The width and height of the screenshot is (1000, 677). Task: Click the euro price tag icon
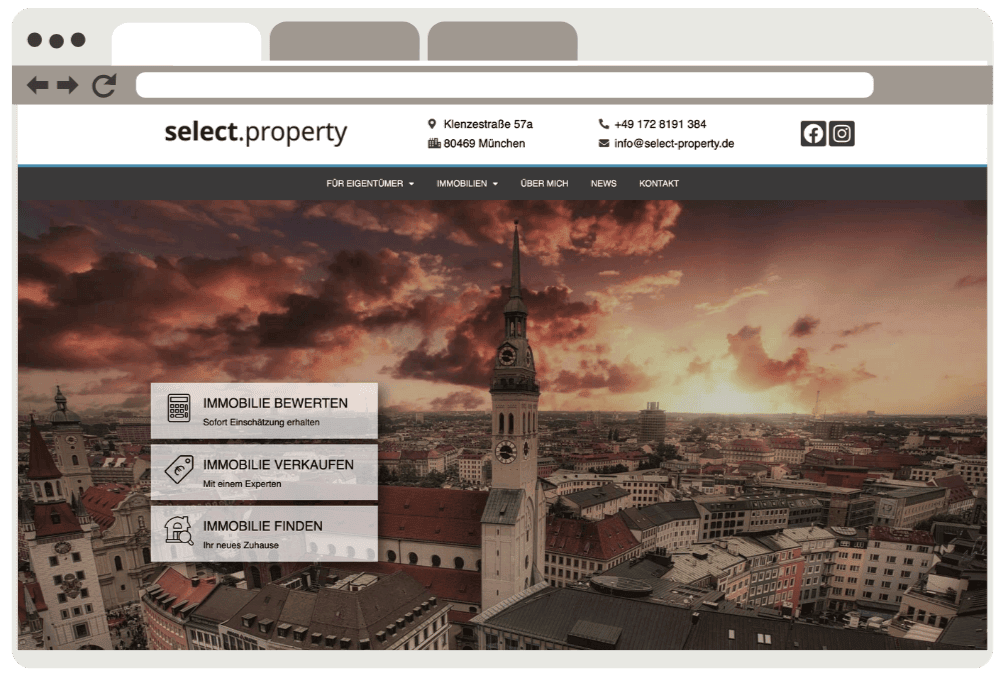click(179, 470)
